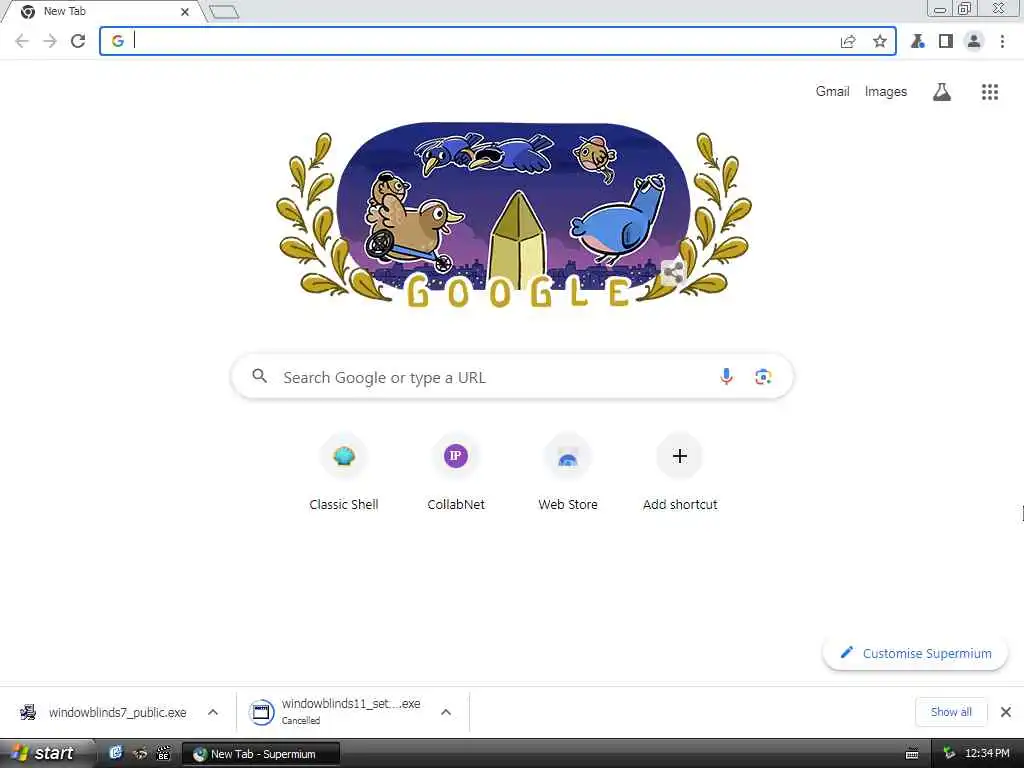Open a new tab with the tab-strip button
1024x768 pixels.
coord(225,12)
